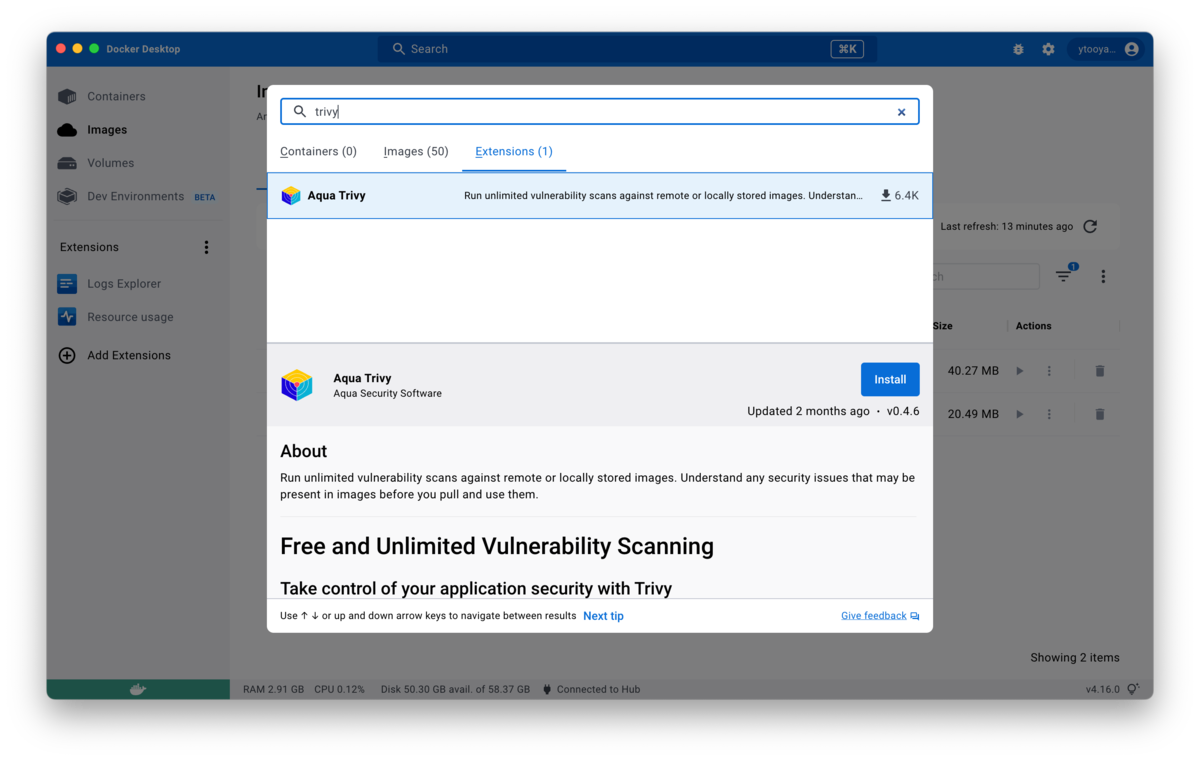Click the lightbulb icon beside v4.16.0
Viewport: 1200px width, 761px height.
click(1133, 689)
